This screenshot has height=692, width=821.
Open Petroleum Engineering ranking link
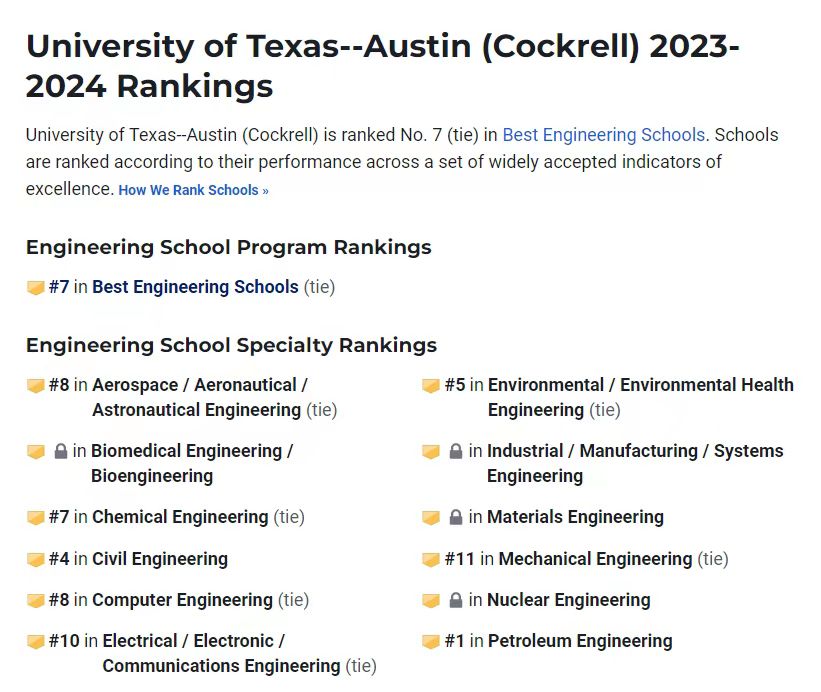[580, 641]
